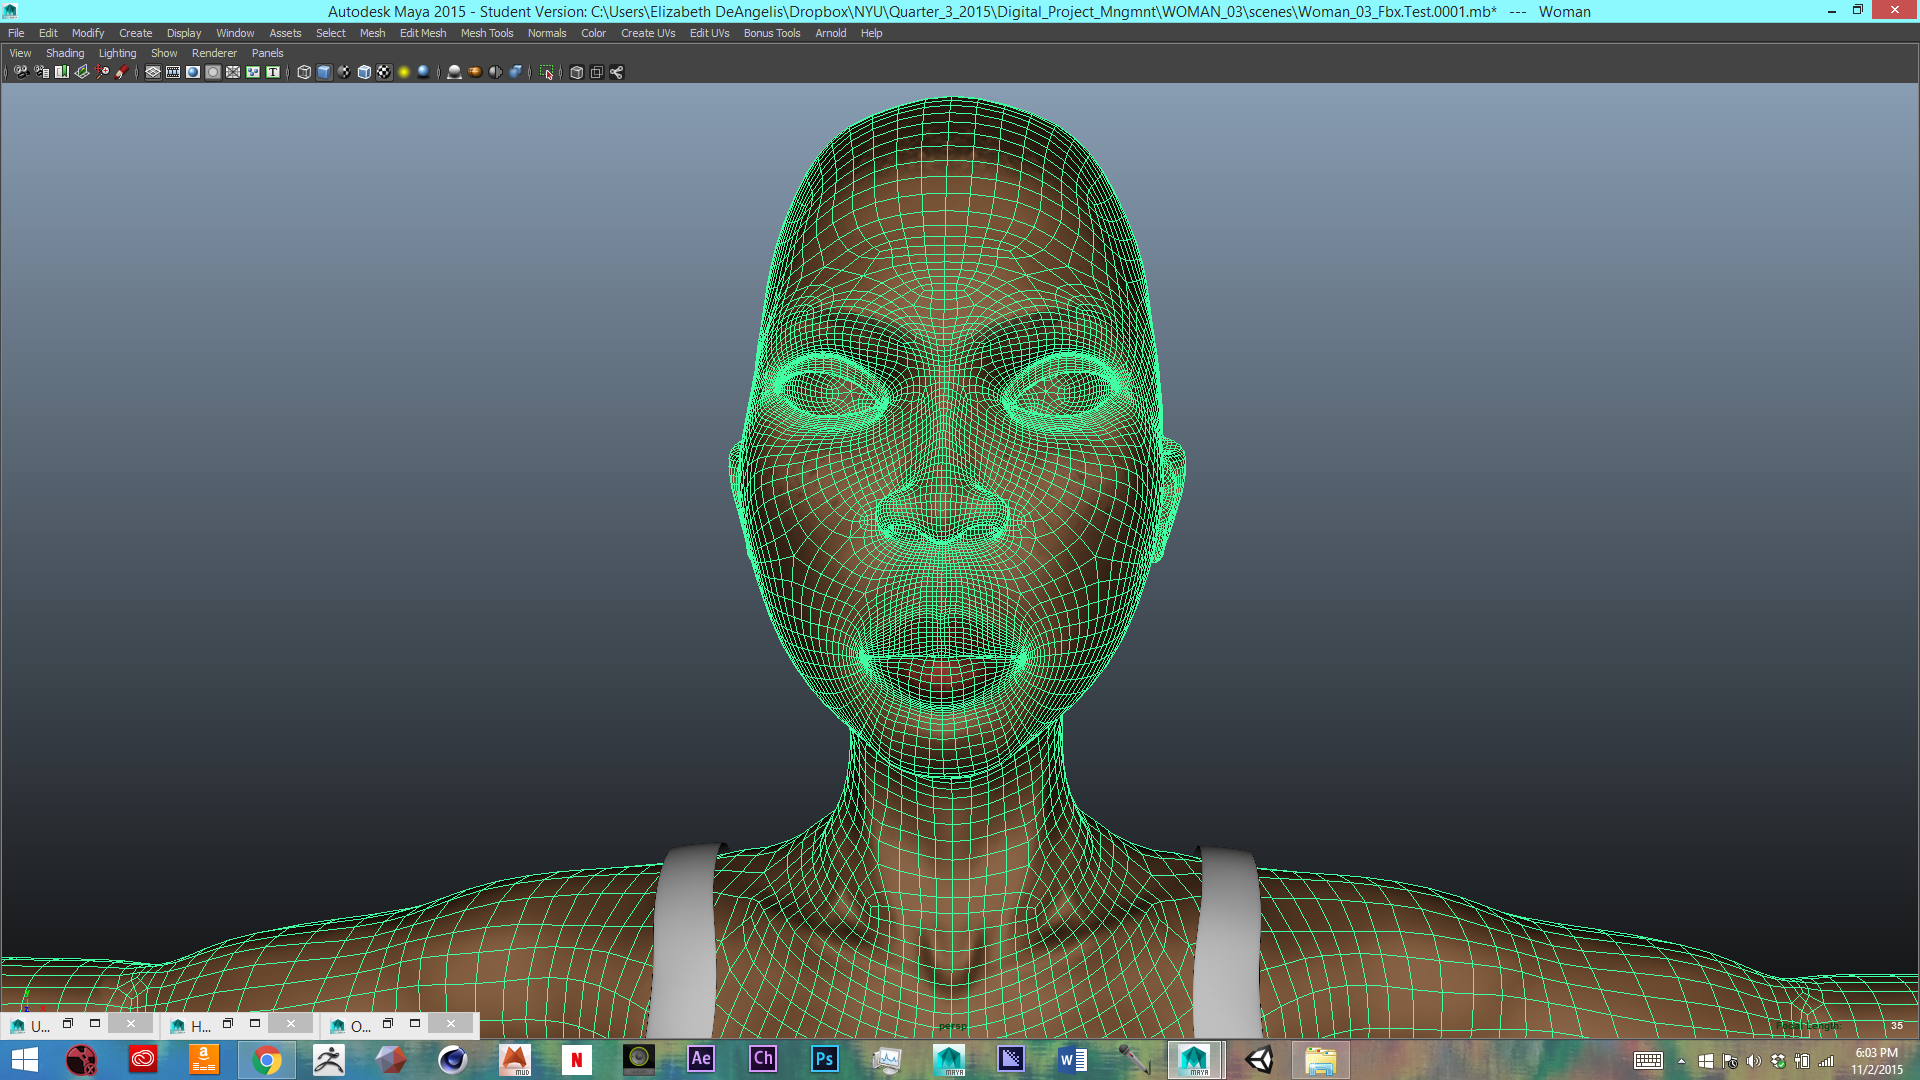Image resolution: width=1920 pixels, height=1080 pixels.
Task: Toggle the Textured display checker icon
Action: tap(384, 72)
